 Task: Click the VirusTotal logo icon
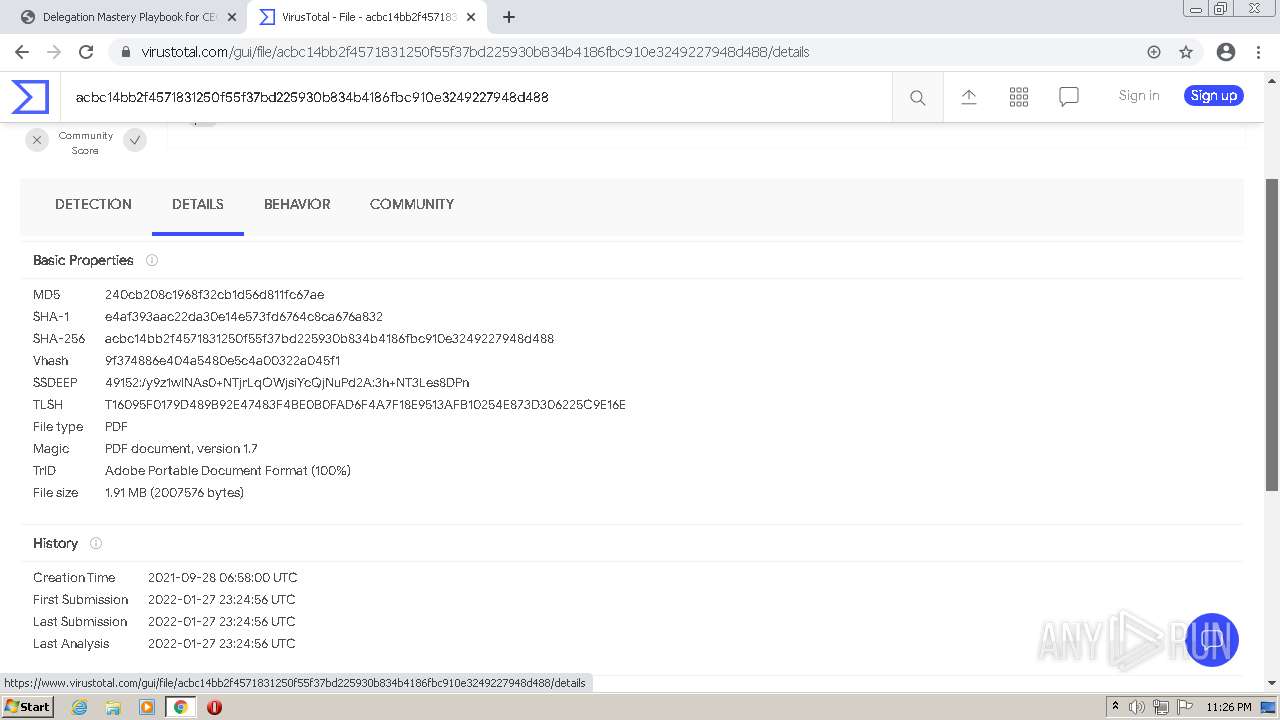click(30, 97)
